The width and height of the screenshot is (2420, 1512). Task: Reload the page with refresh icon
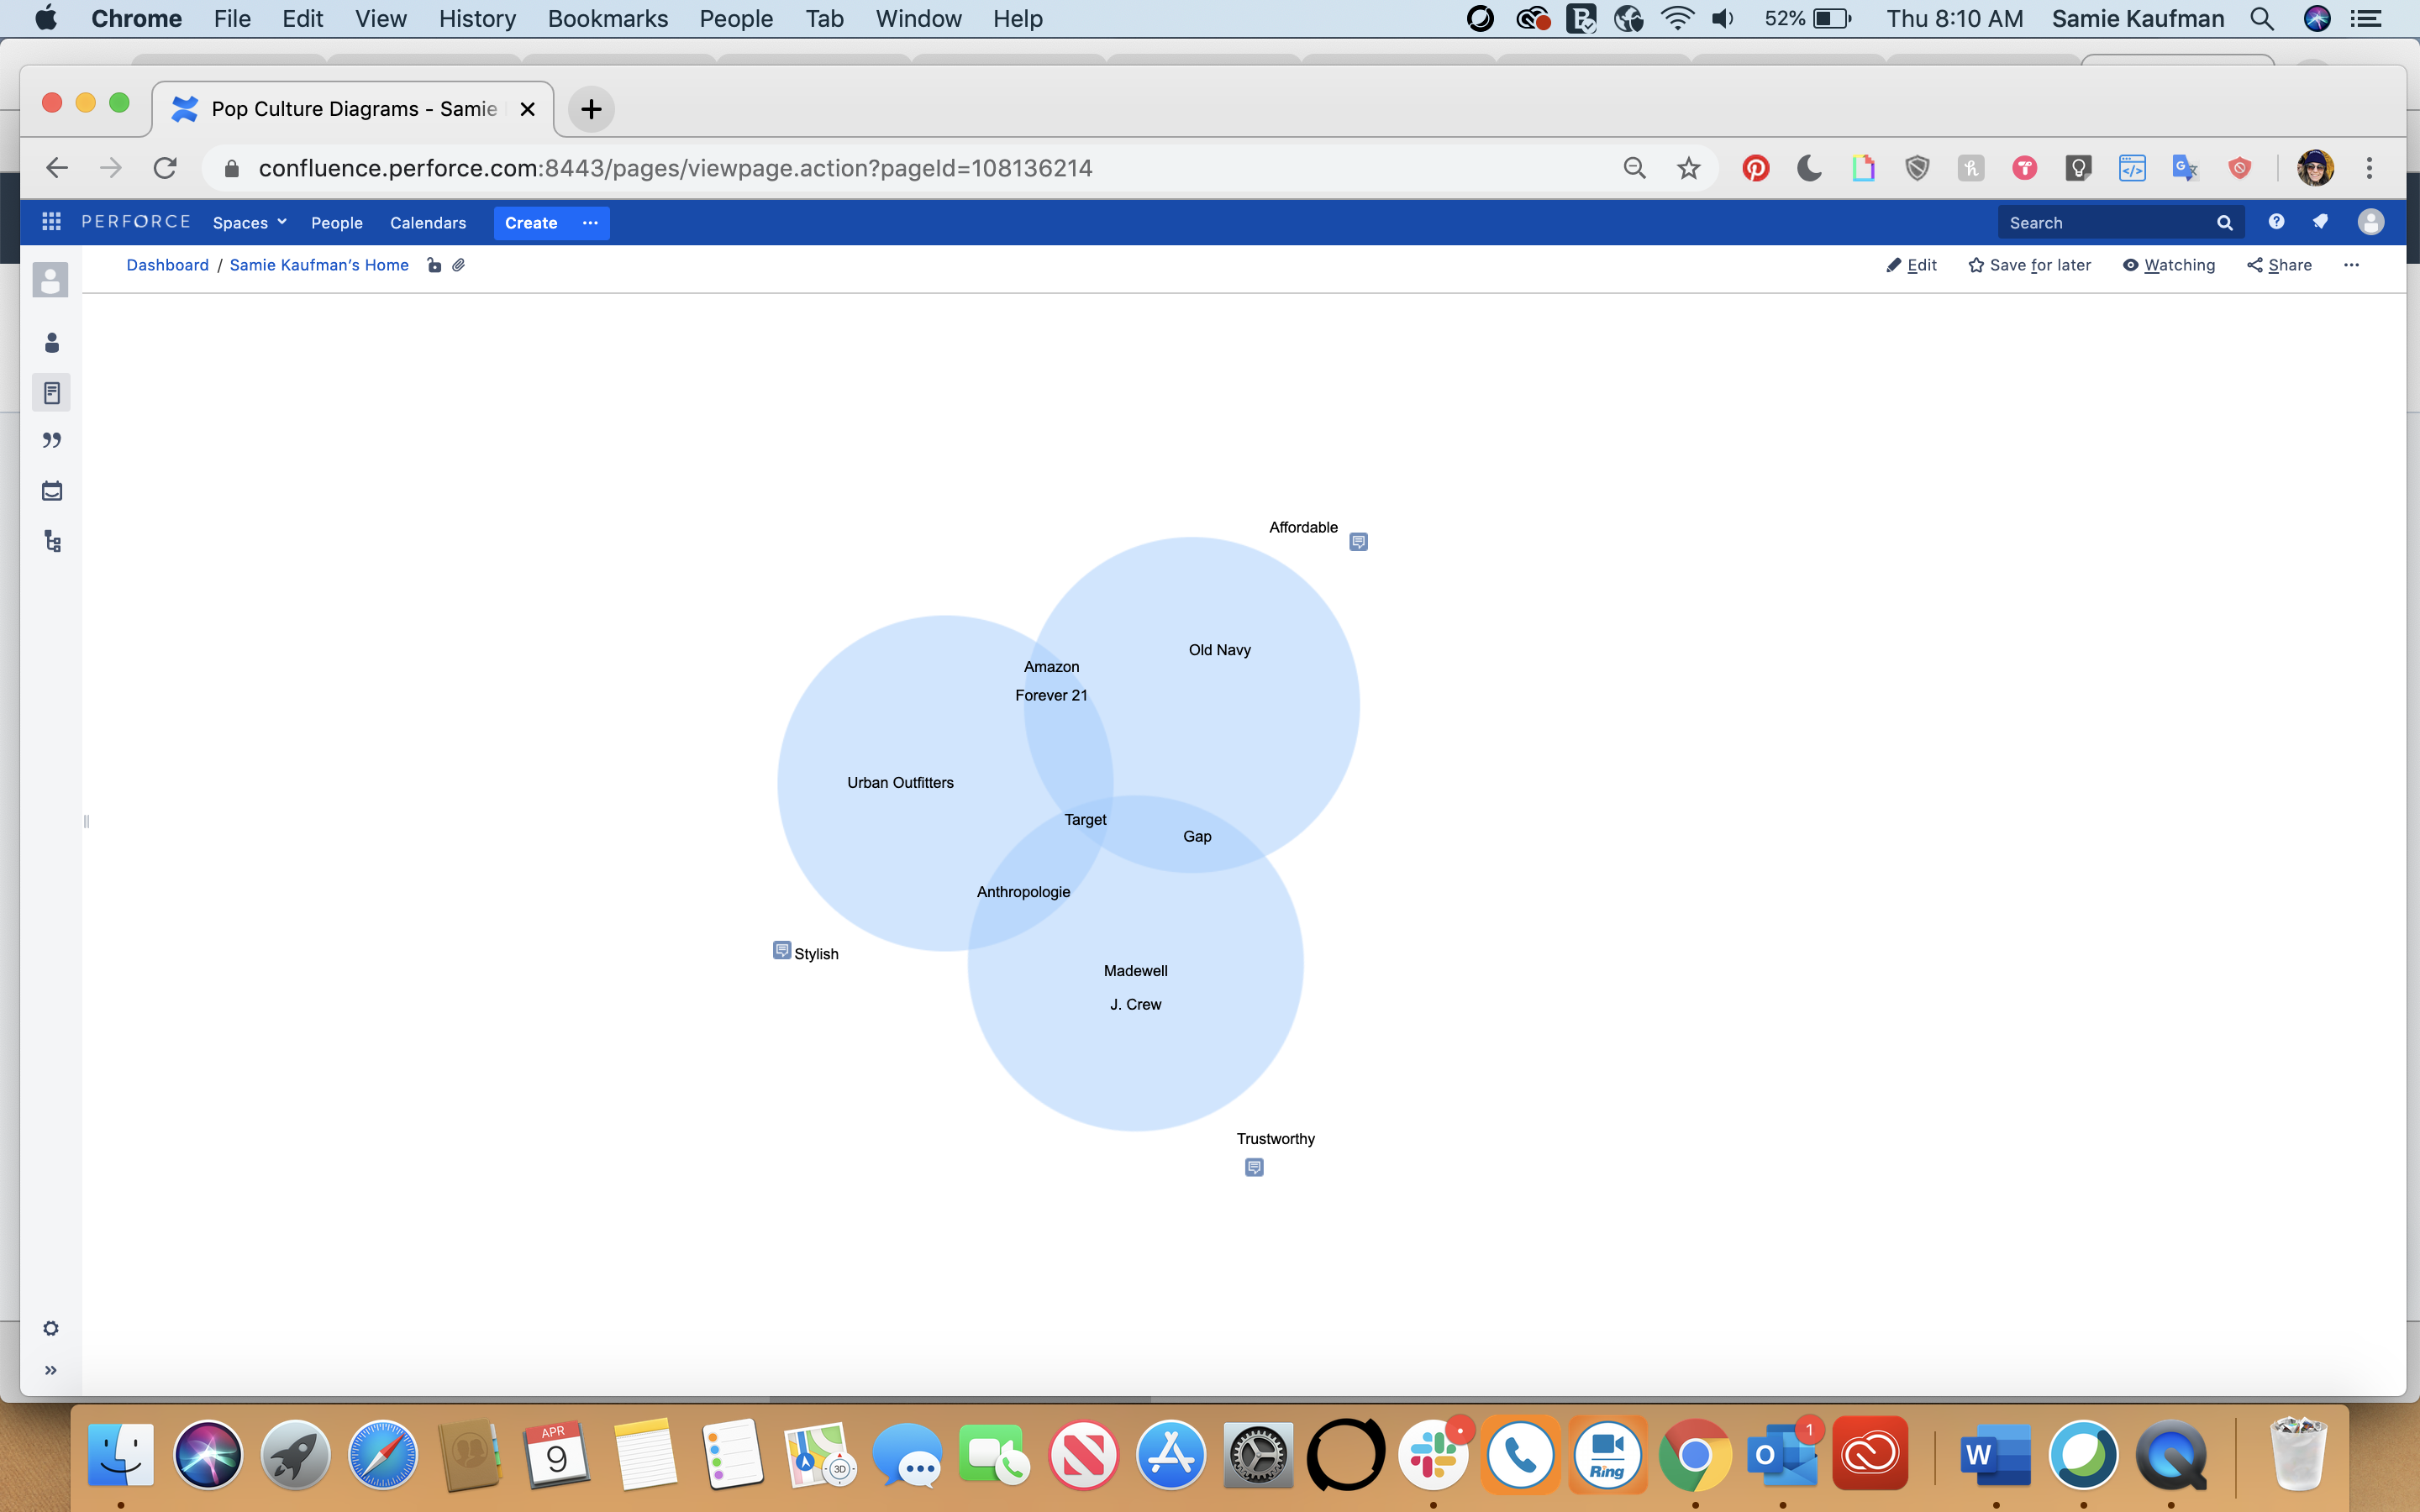[x=165, y=168]
